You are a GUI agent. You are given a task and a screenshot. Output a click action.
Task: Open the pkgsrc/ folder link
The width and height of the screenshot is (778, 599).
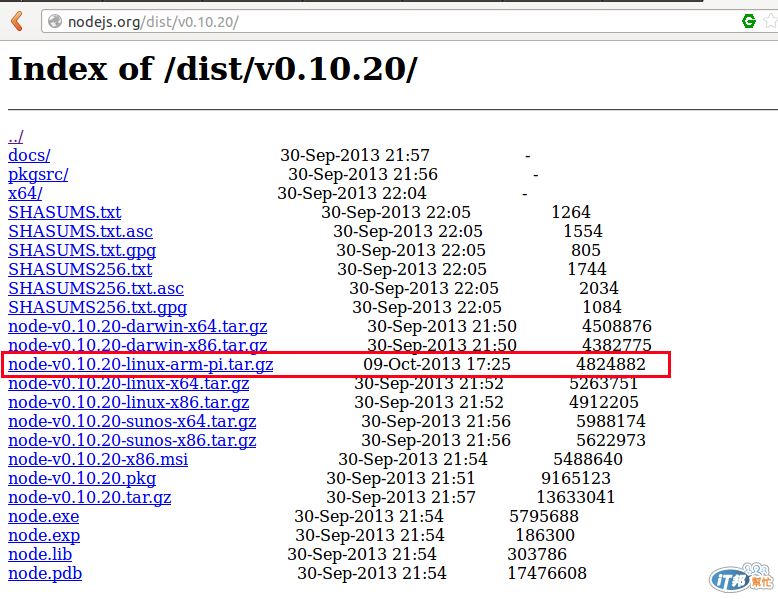pyautogui.click(x=38, y=174)
